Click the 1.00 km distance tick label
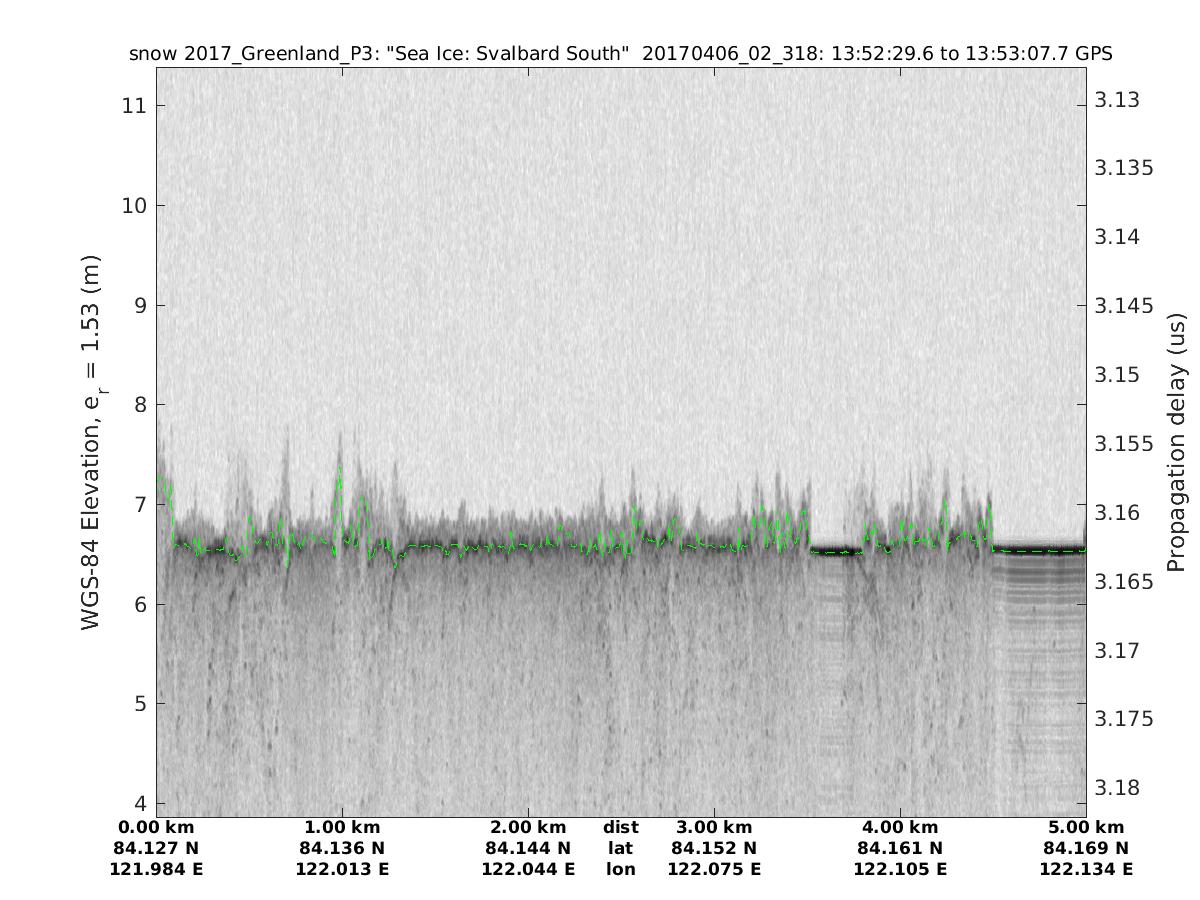1200x900 pixels. [342, 828]
